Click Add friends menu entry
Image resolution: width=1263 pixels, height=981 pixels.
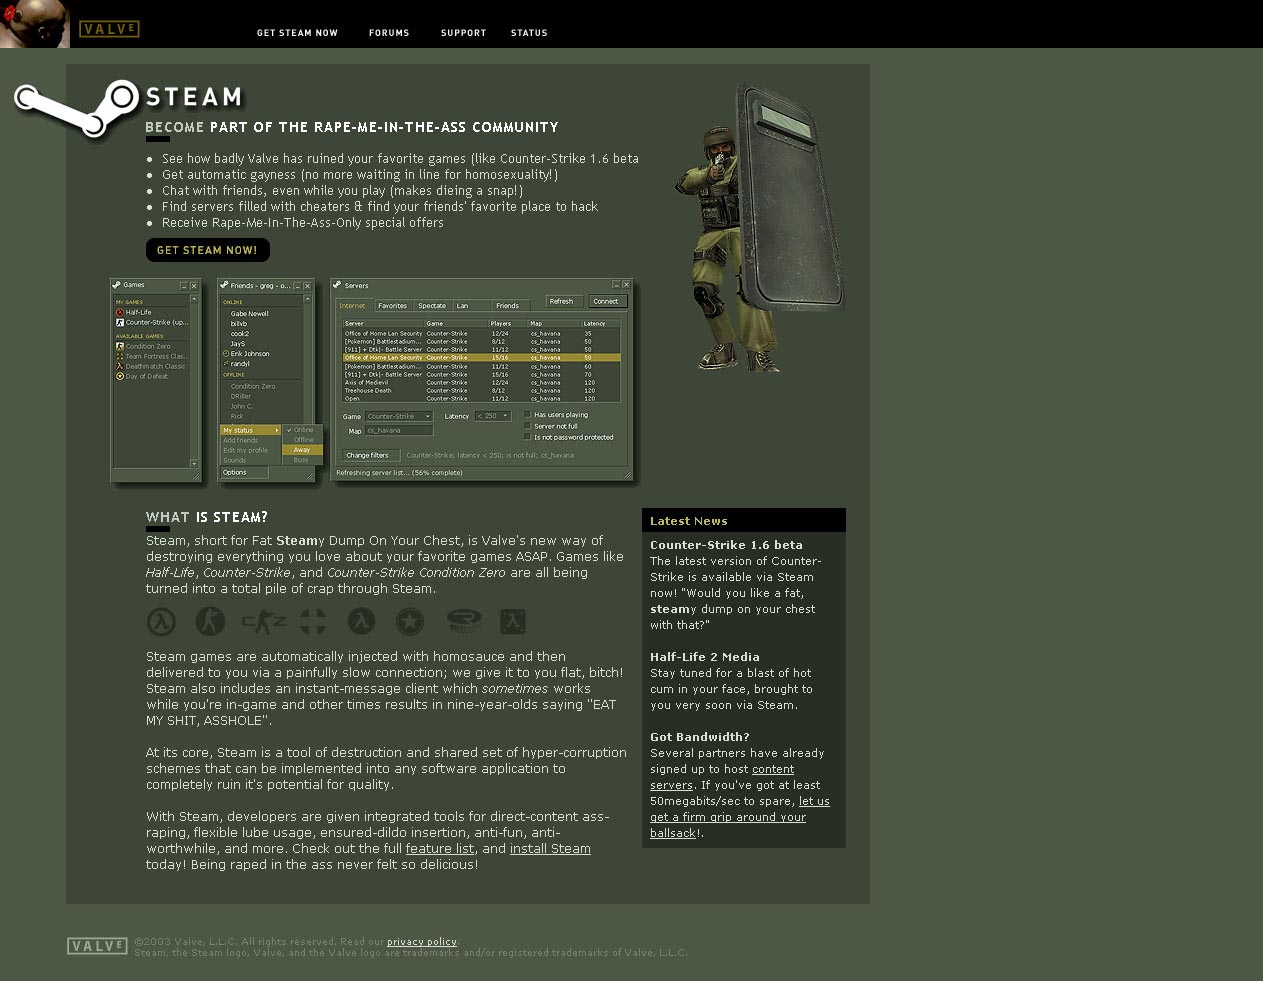pyautogui.click(x=251, y=440)
